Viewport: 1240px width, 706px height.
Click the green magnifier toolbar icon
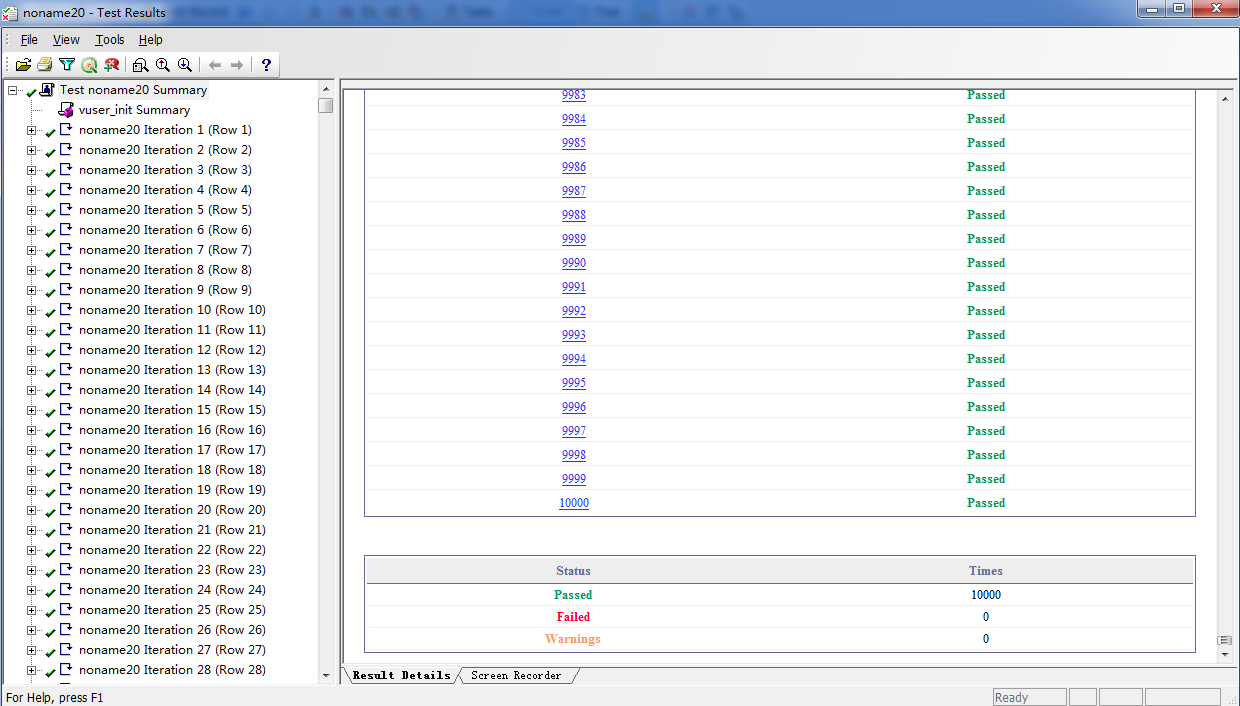[x=89, y=65]
